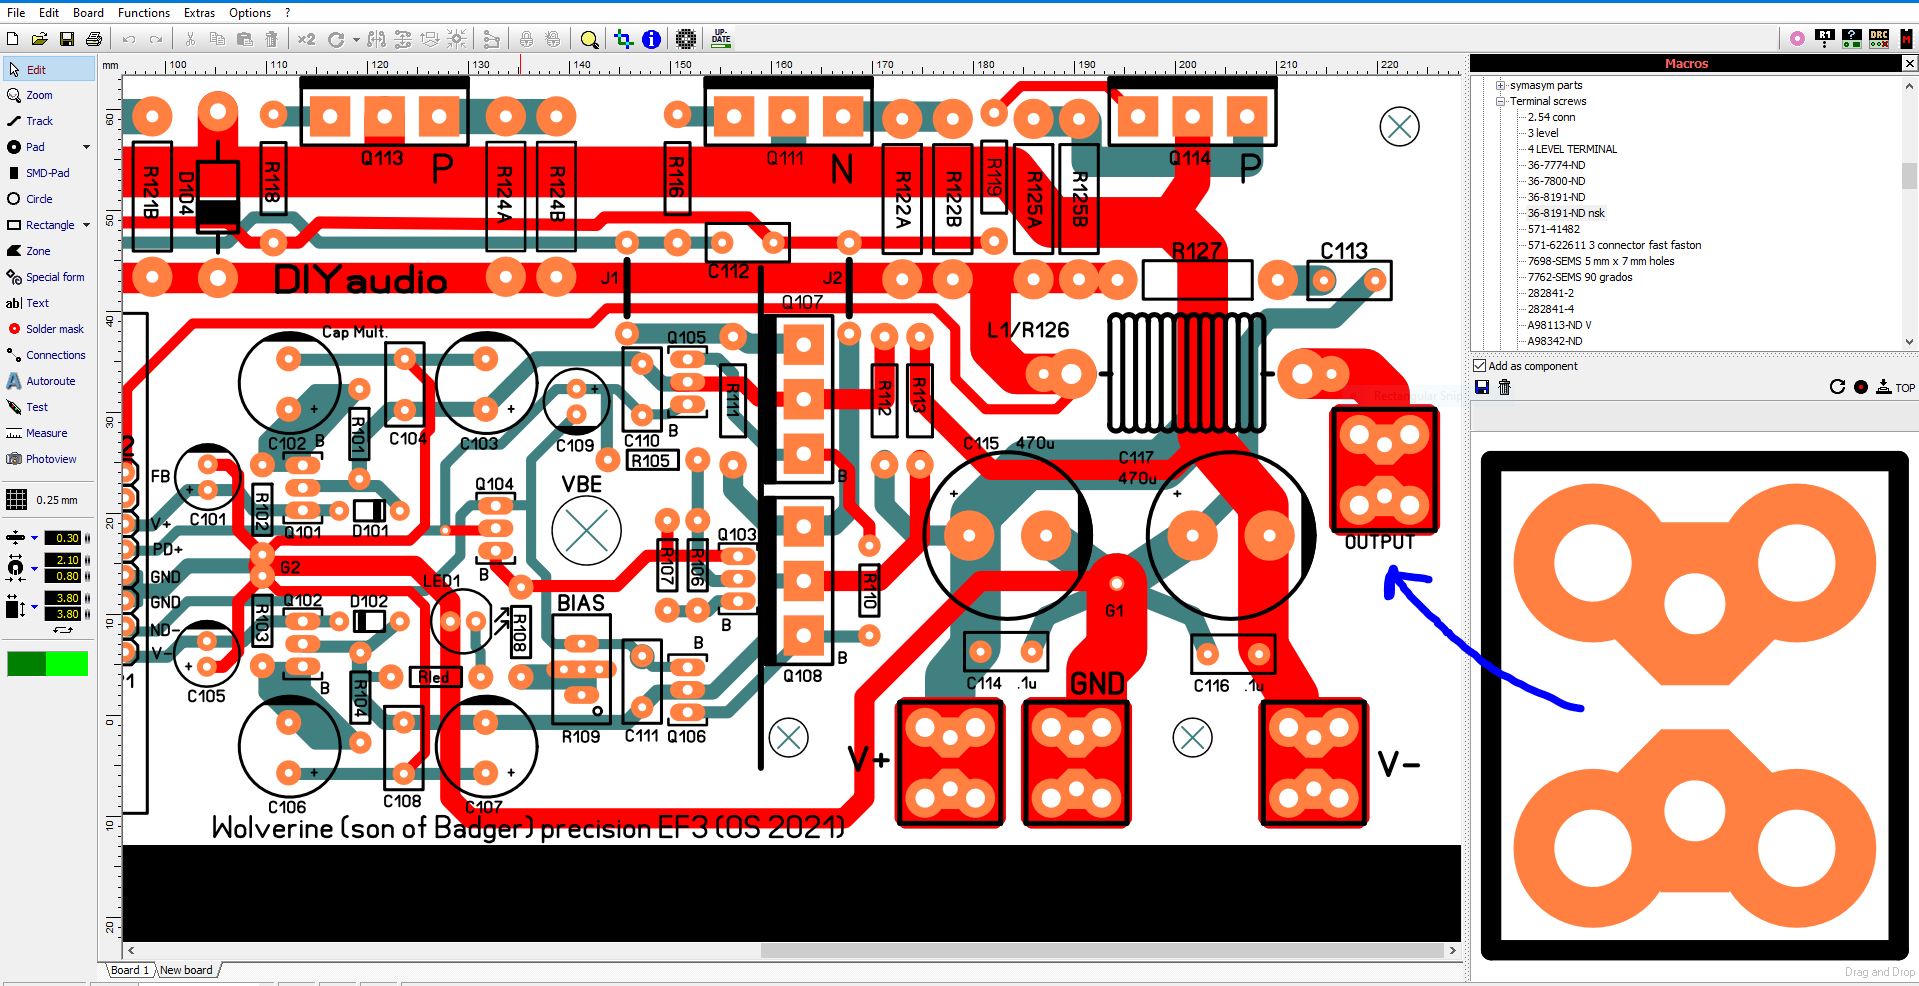The height and width of the screenshot is (986, 1919).
Task: Open the Pad shape dropdown arrow
Action: click(x=86, y=147)
